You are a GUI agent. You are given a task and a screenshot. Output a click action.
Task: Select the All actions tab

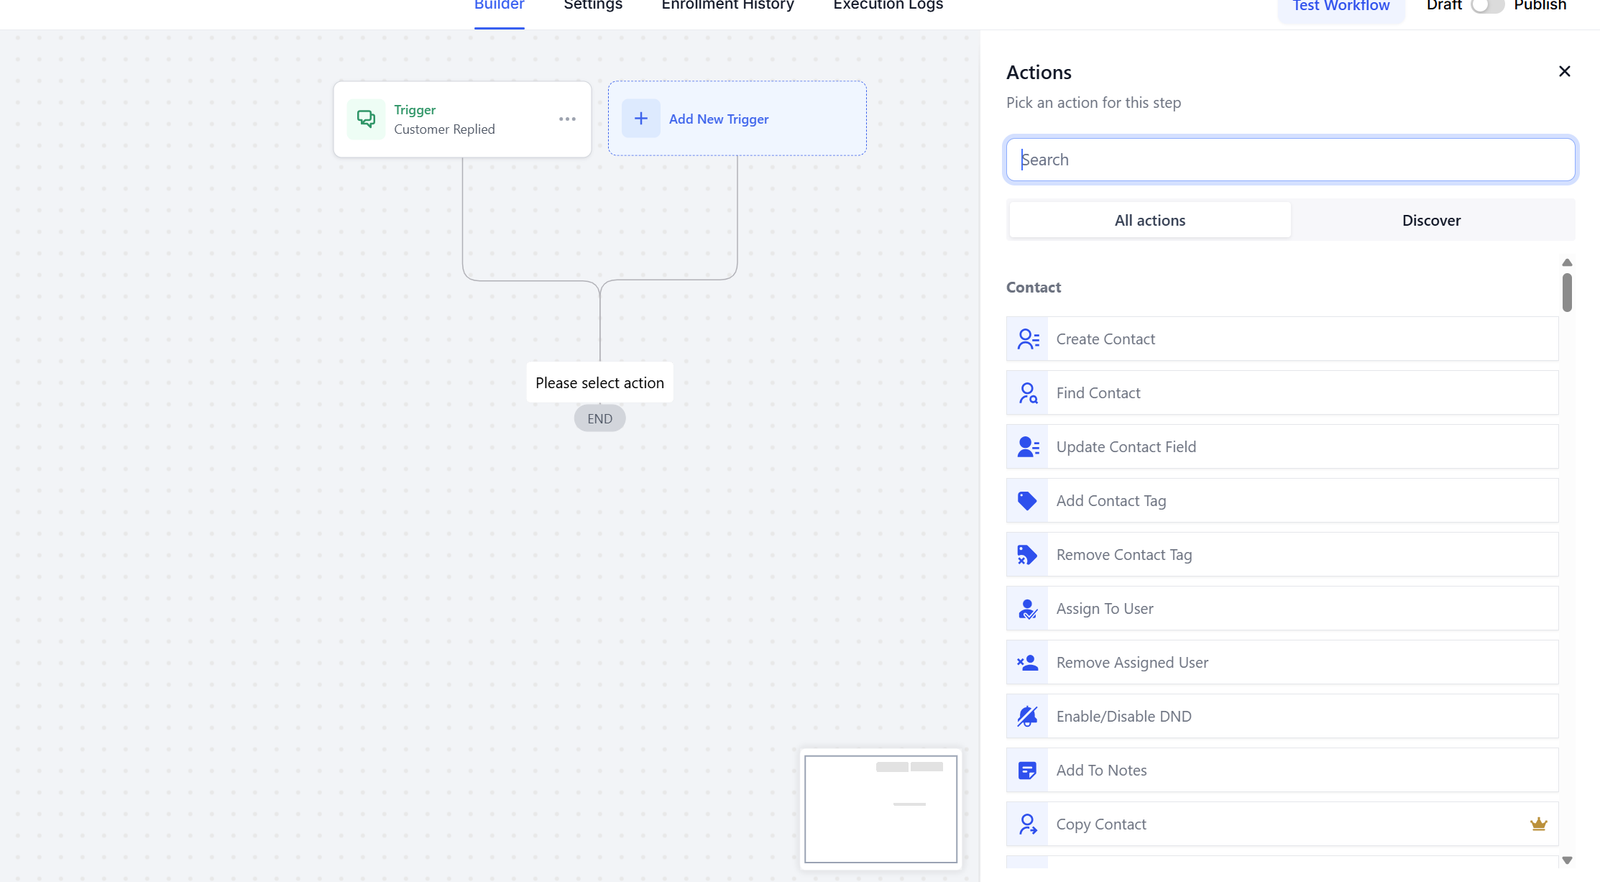[1150, 220]
